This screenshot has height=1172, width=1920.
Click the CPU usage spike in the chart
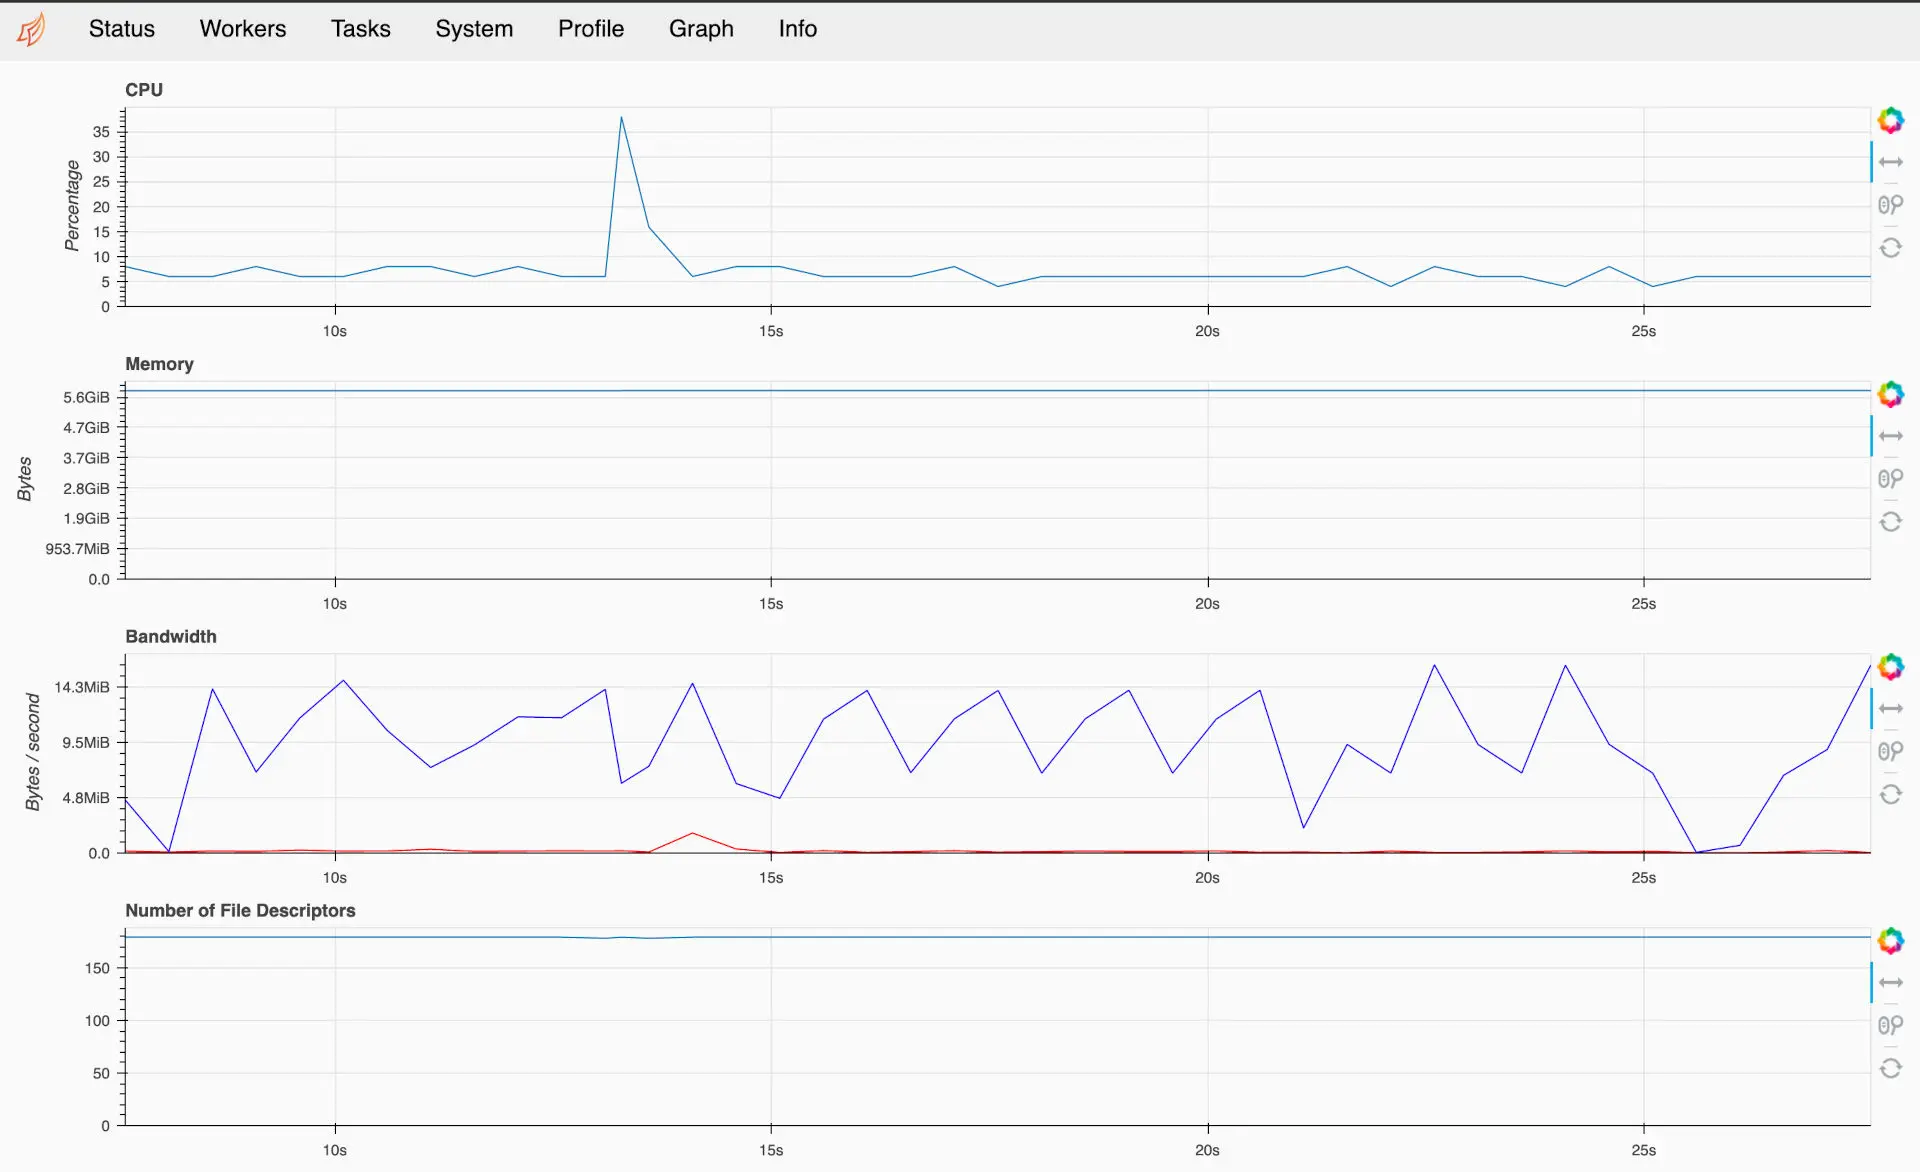[x=622, y=117]
